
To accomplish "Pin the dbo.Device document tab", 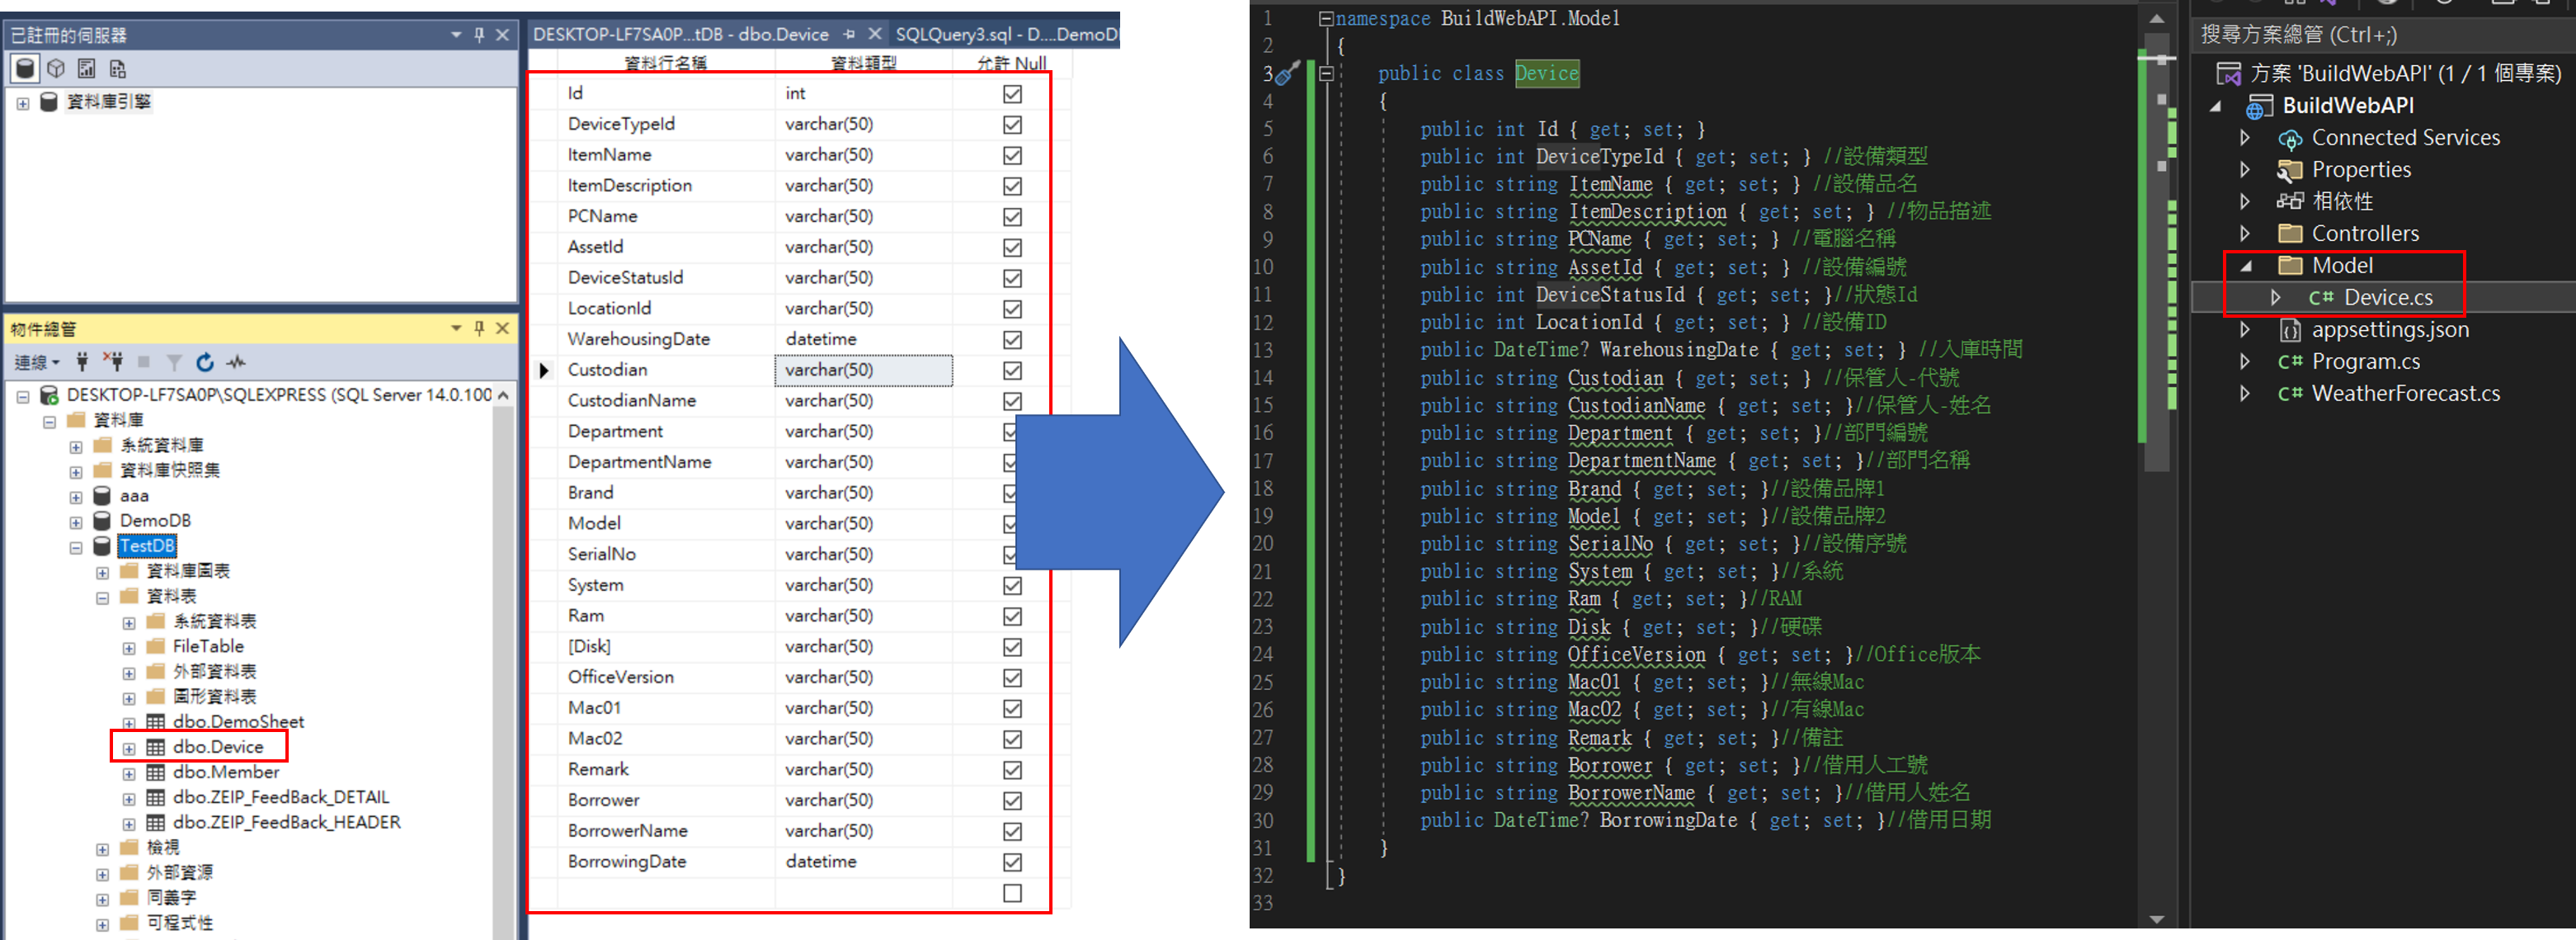I will [849, 34].
